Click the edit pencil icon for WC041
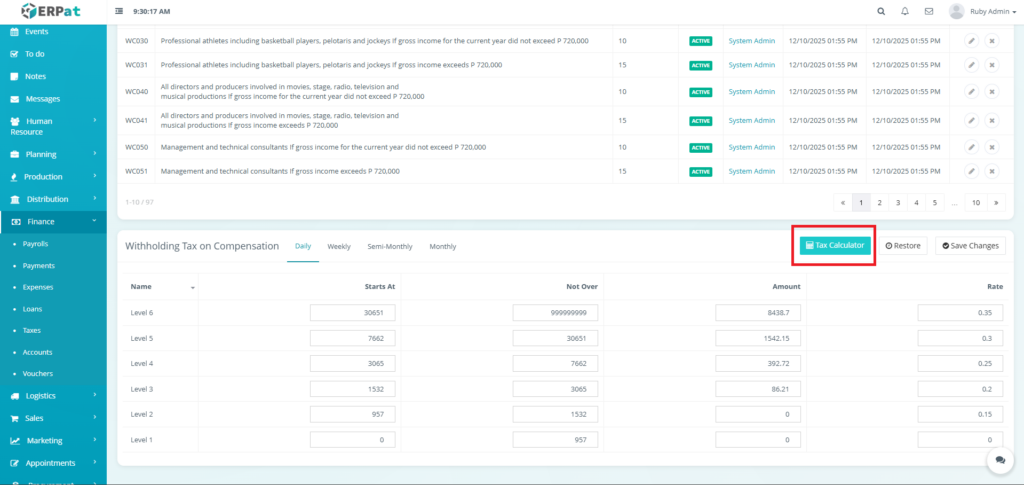1024x485 pixels. coord(970,120)
